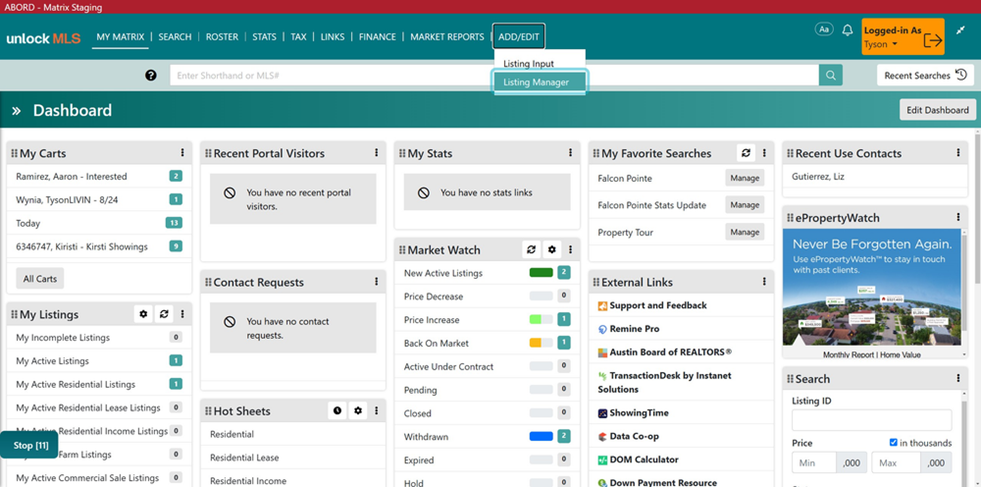981x487 pixels.
Task: Open the Residential Lease hot sheet
Action: 243,458
